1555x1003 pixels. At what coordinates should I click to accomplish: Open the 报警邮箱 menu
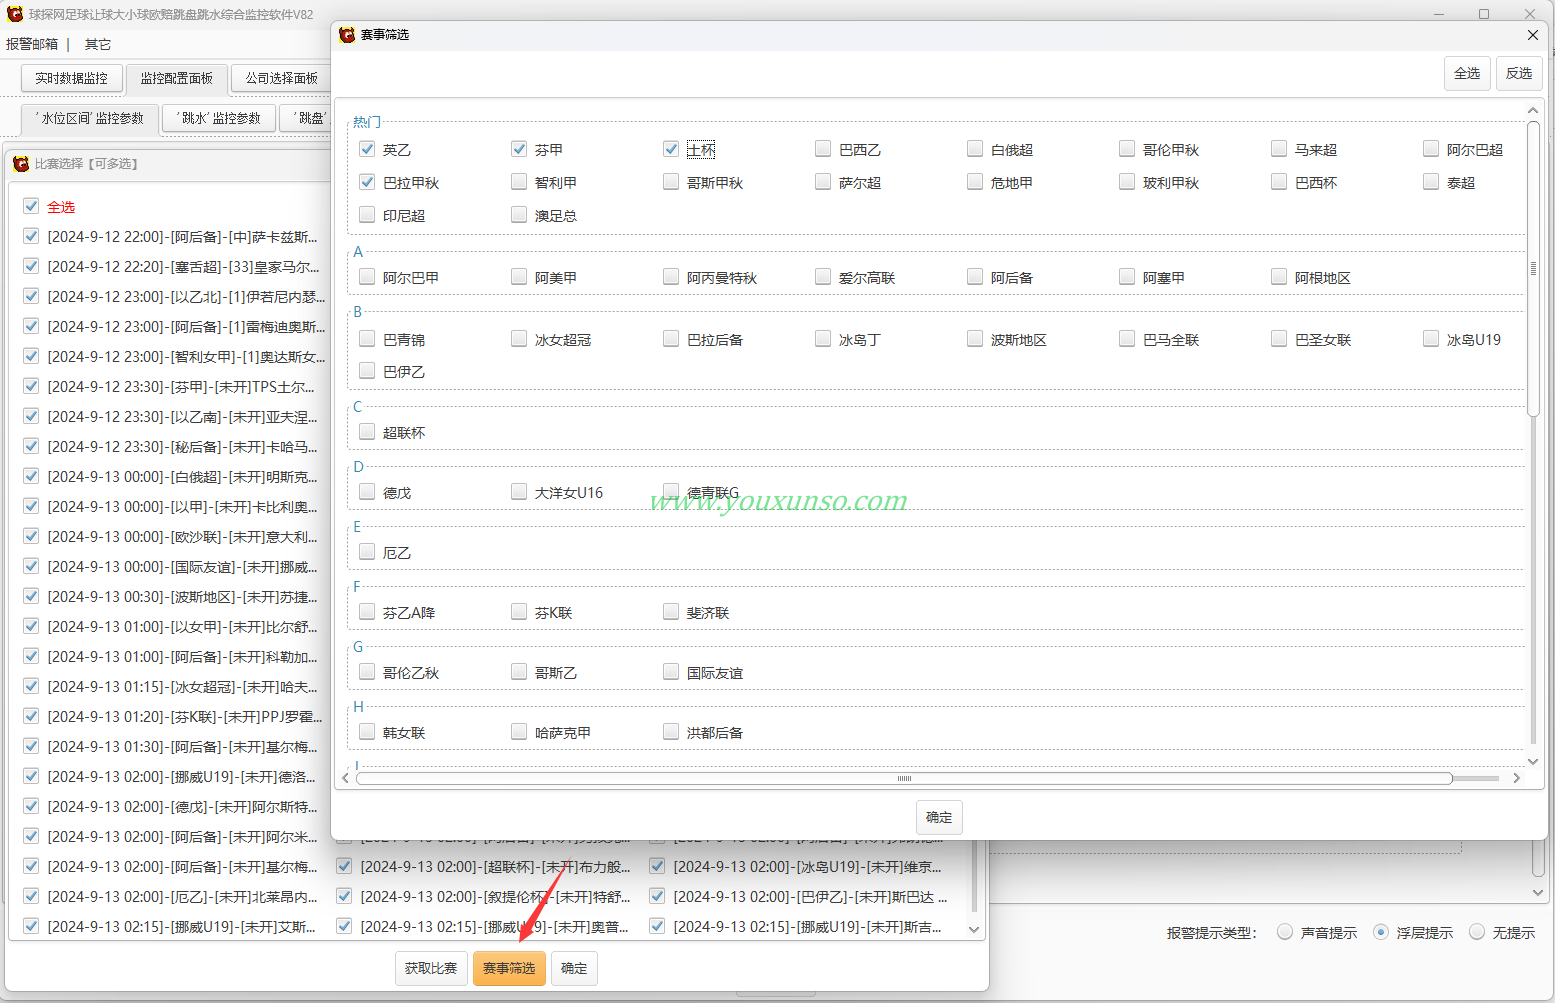pyautogui.click(x=32, y=44)
